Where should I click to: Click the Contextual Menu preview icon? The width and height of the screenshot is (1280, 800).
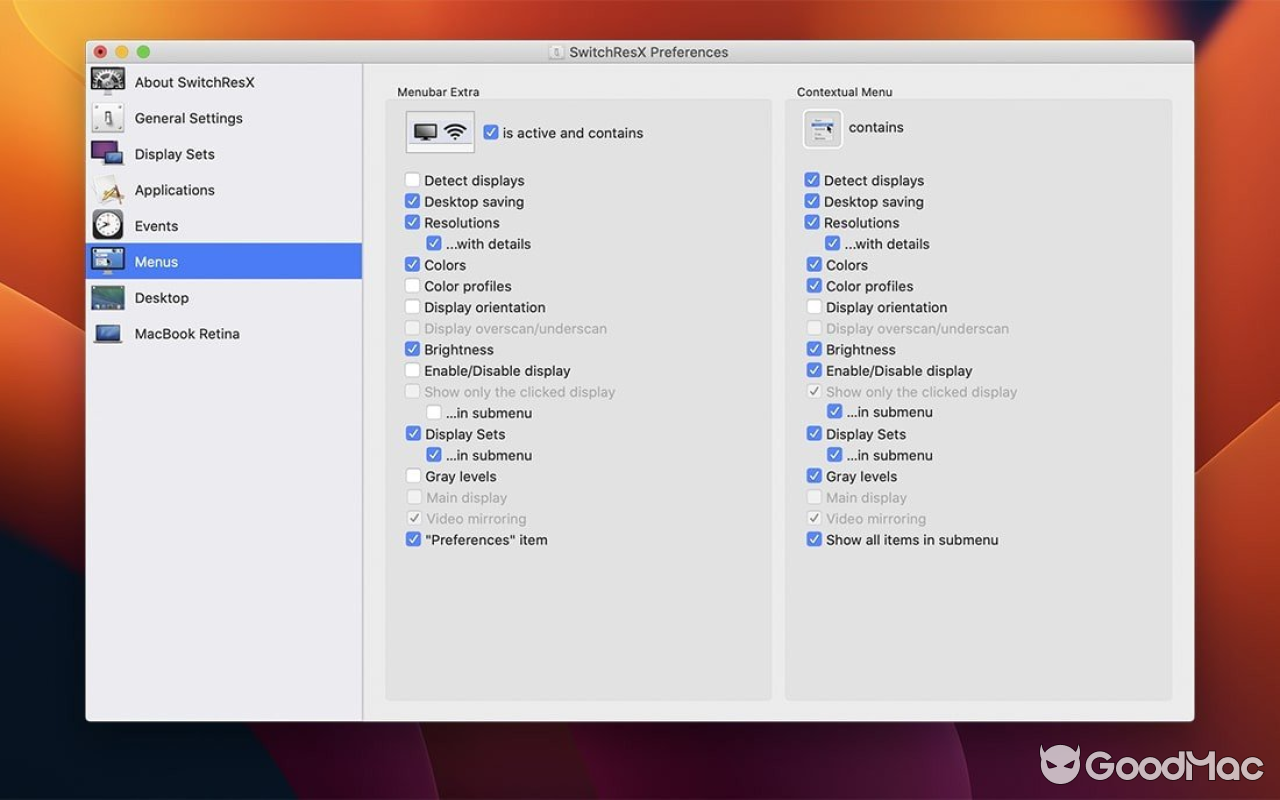tap(822, 128)
